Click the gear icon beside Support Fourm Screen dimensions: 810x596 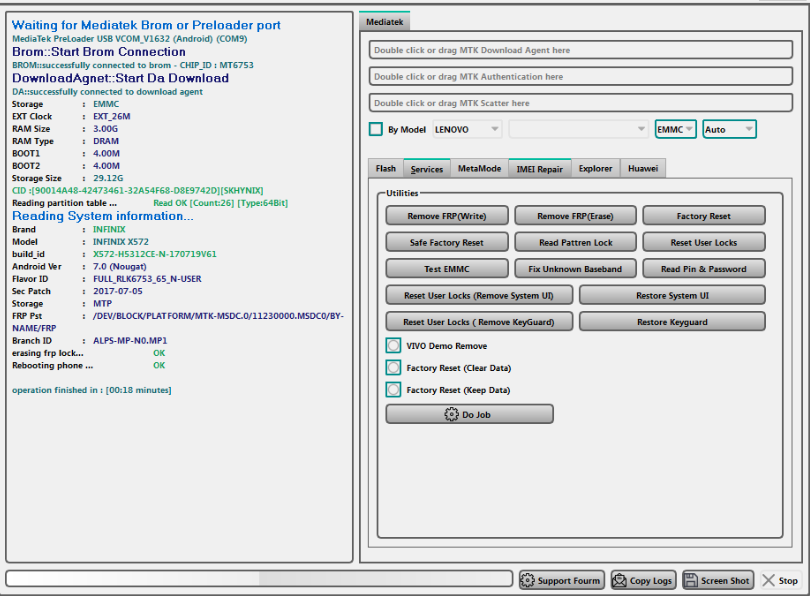[527, 580]
